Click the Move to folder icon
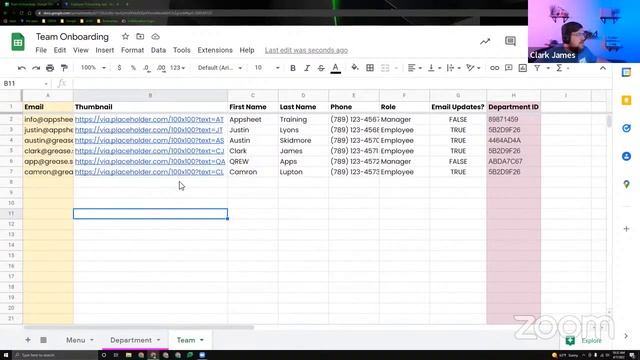Screen dimensions: 640x360 pyautogui.click(x=140, y=36)
